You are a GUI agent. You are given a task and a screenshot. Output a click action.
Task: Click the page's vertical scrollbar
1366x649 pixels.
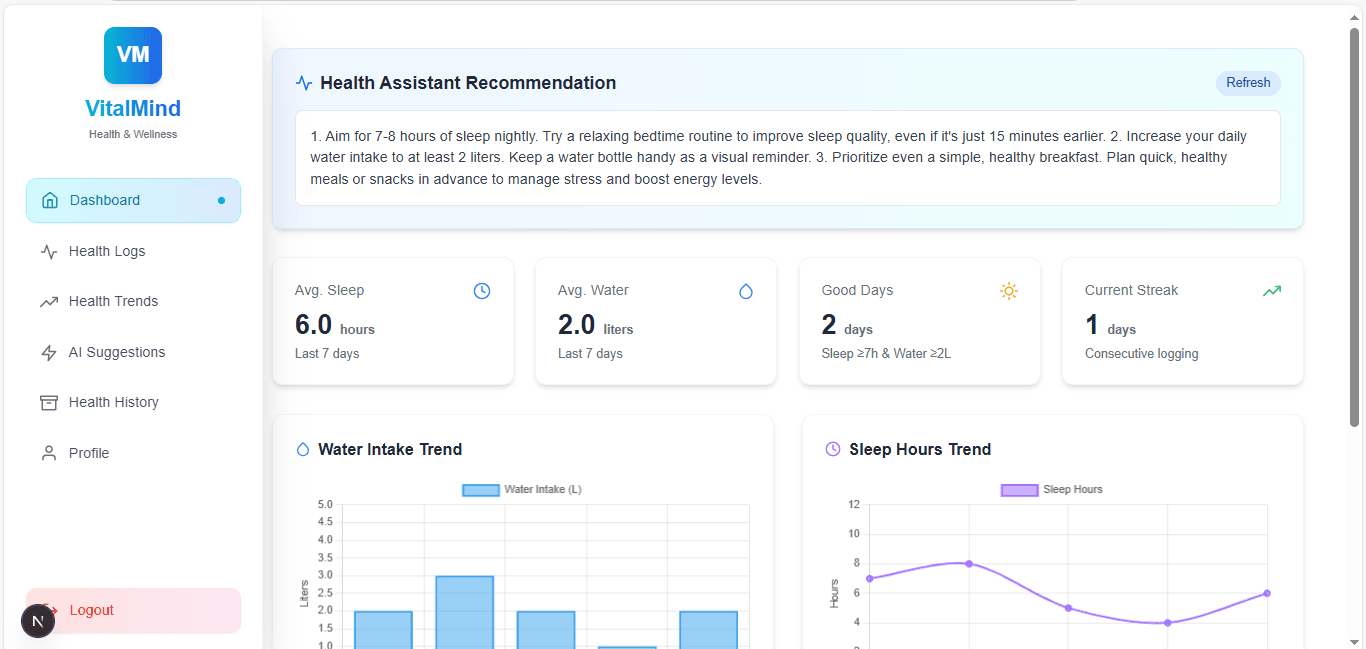pyautogui.click(x=1355, y=230)
